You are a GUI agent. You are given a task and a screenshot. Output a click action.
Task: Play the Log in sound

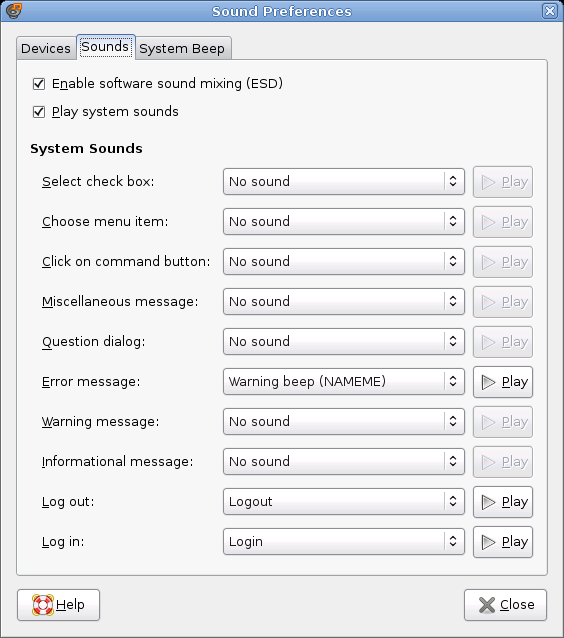503,542
